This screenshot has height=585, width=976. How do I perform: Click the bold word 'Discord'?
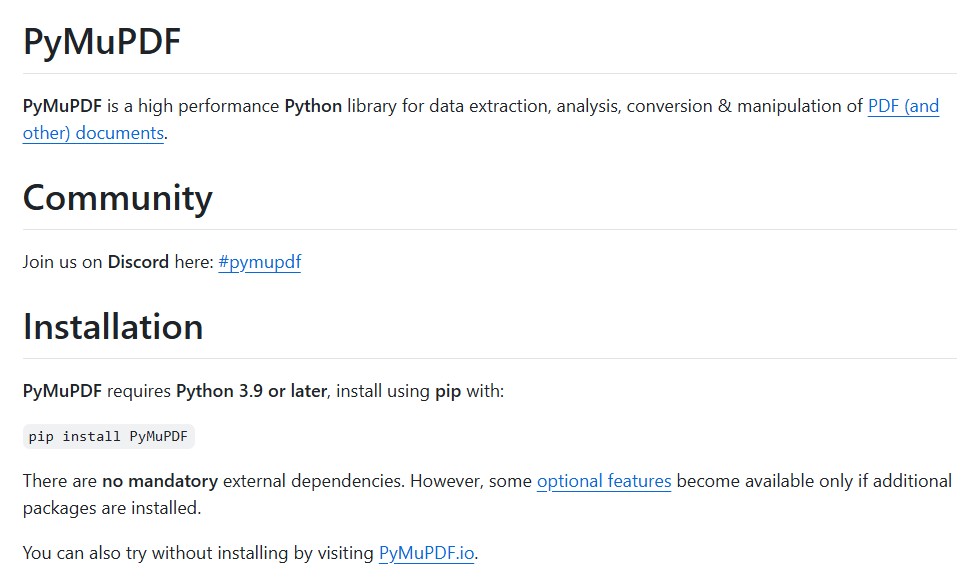(138, 262)
